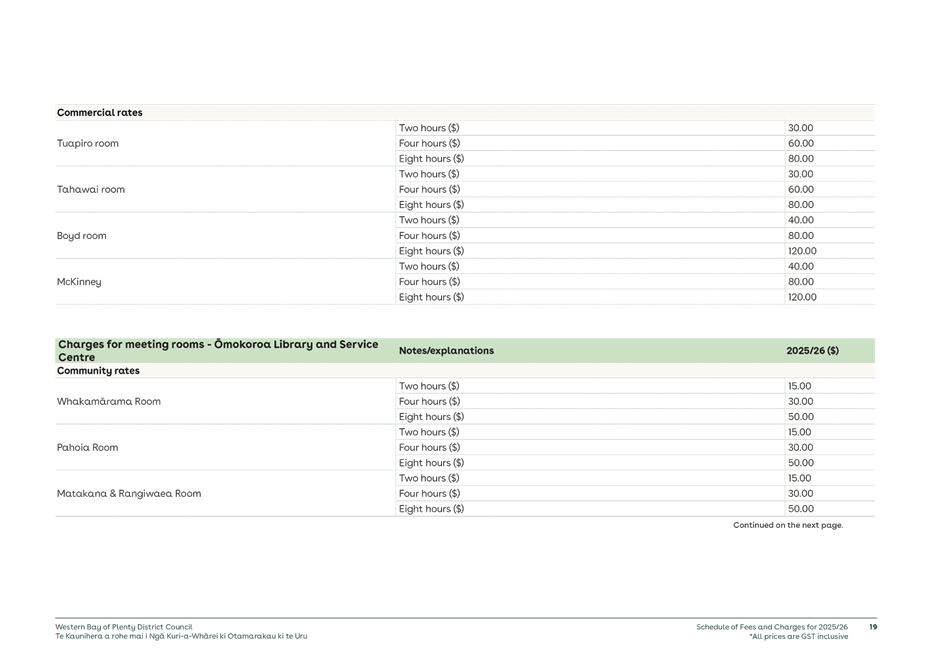Click the Notes/explanations column header

coord(444,350)
